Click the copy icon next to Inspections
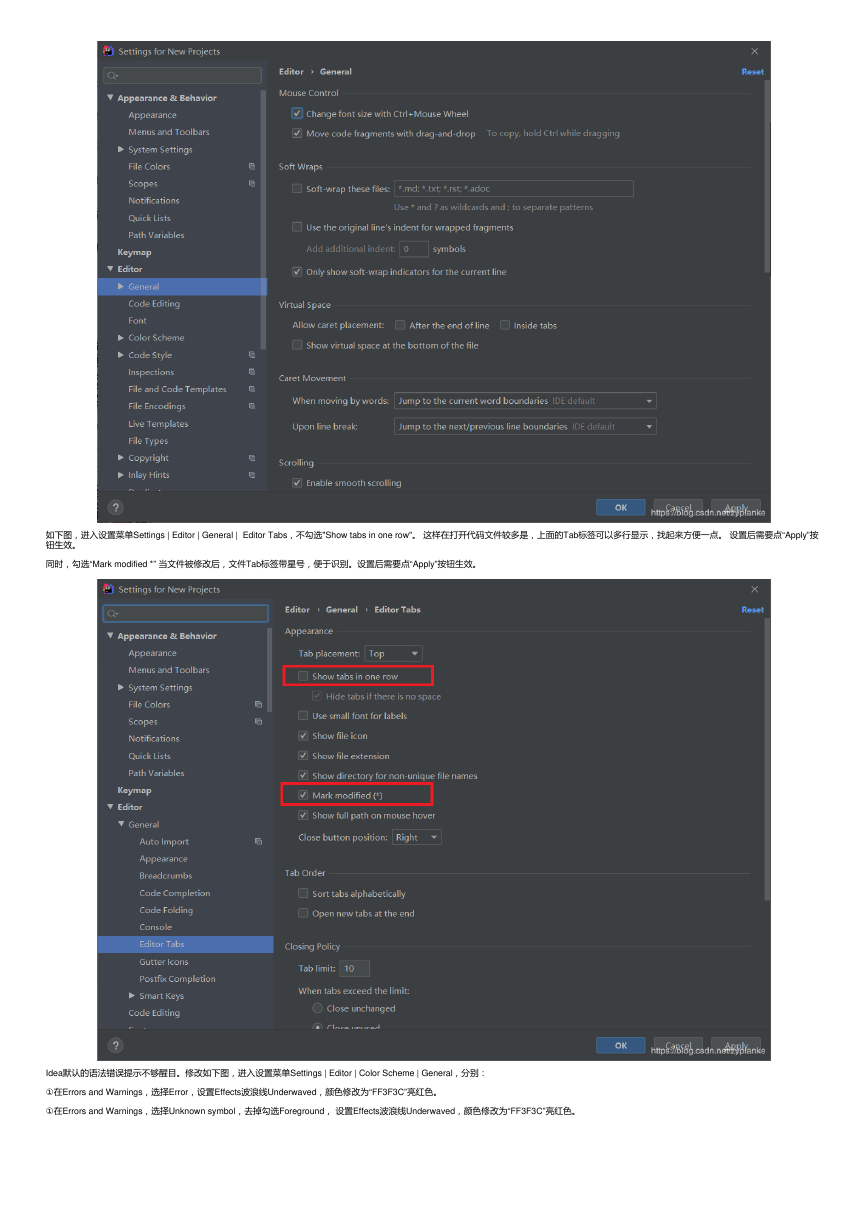The height and width of the screenshot is (1228, 868). click(x=252, y=372)
